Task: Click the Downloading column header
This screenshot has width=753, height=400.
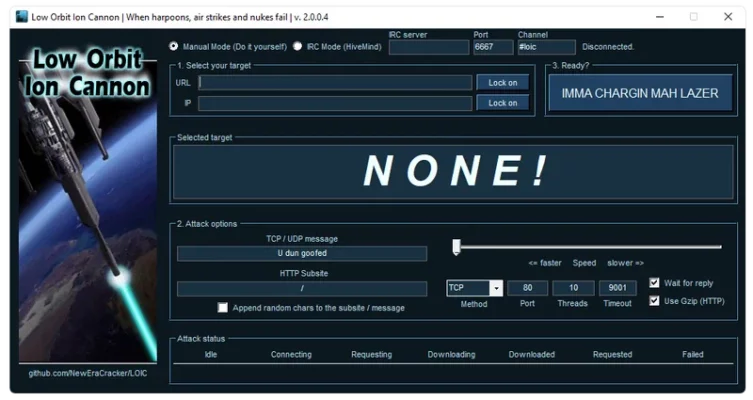Action: 451,354
